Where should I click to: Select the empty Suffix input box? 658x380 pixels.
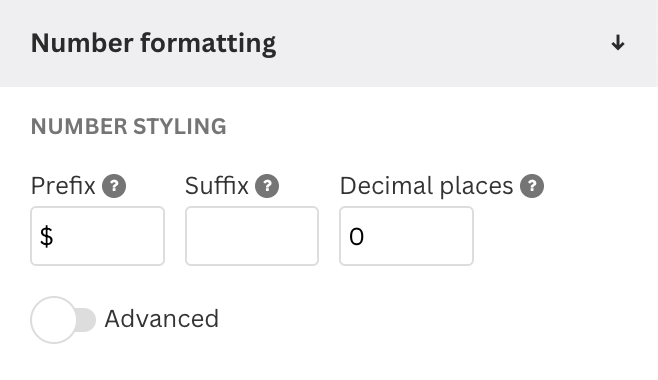click(x=252, y=236)
